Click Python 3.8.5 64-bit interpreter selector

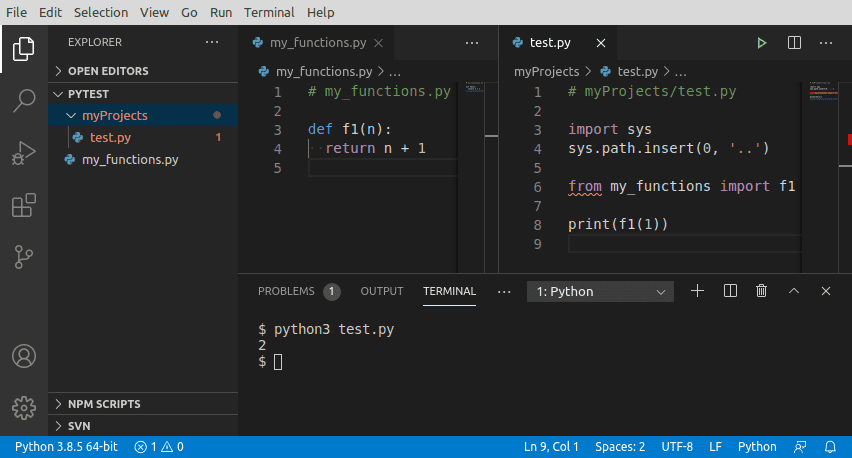(x=66, y=447)
